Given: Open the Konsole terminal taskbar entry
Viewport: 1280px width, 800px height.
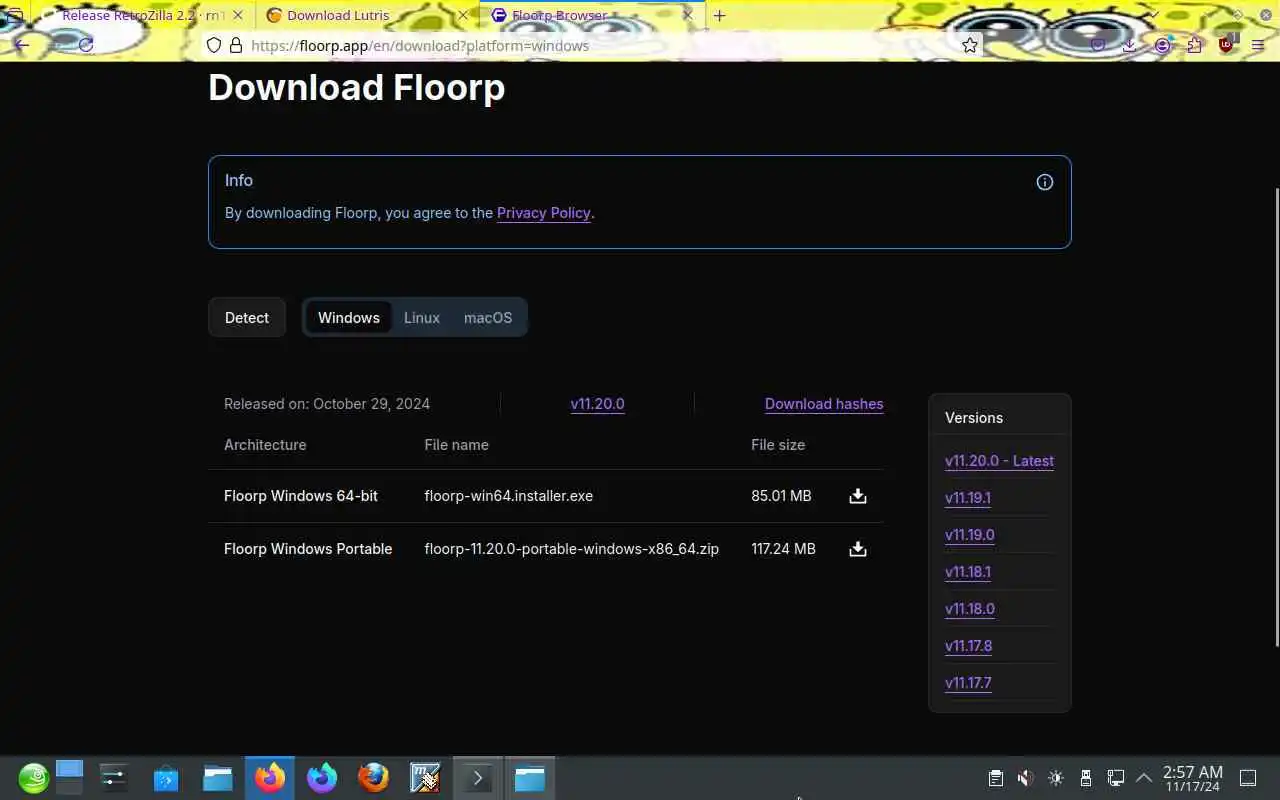Looking at the screenshot, I should [477, 778].
